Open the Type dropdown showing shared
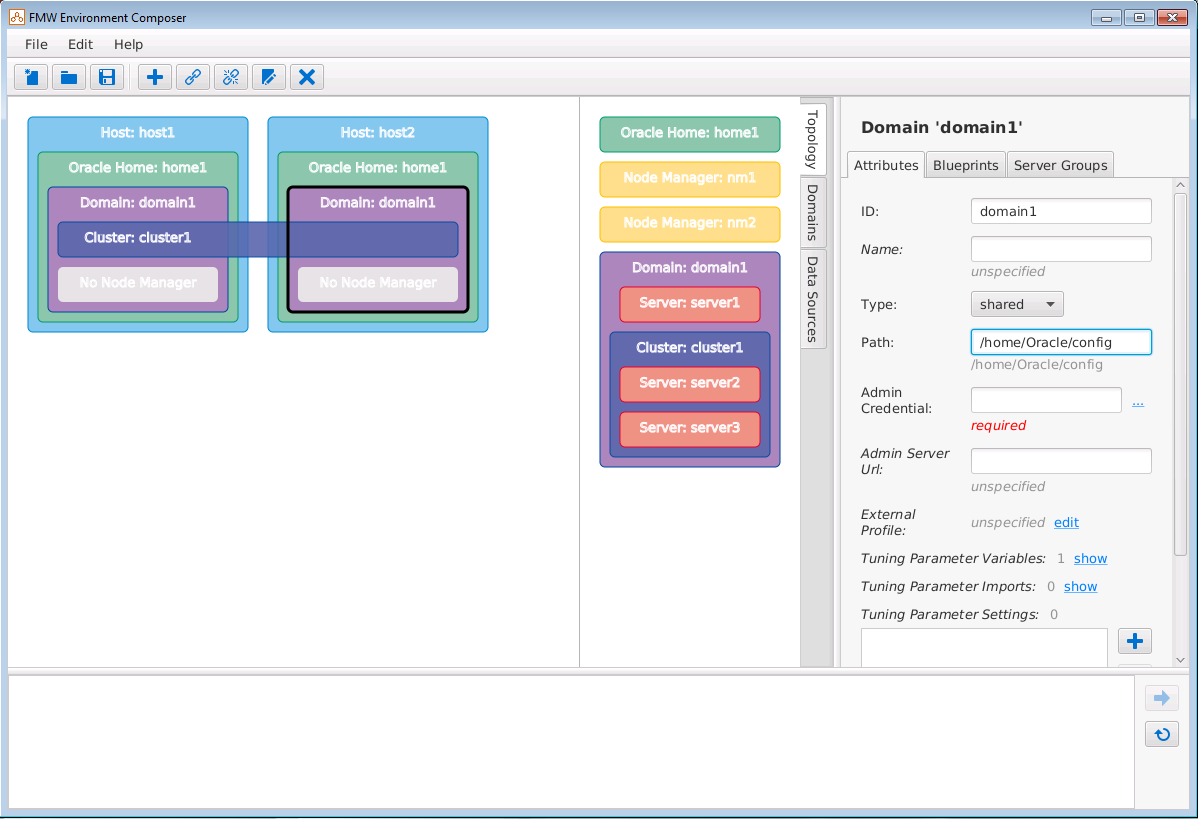The image size is (1198, 819). pos(1017,304)
